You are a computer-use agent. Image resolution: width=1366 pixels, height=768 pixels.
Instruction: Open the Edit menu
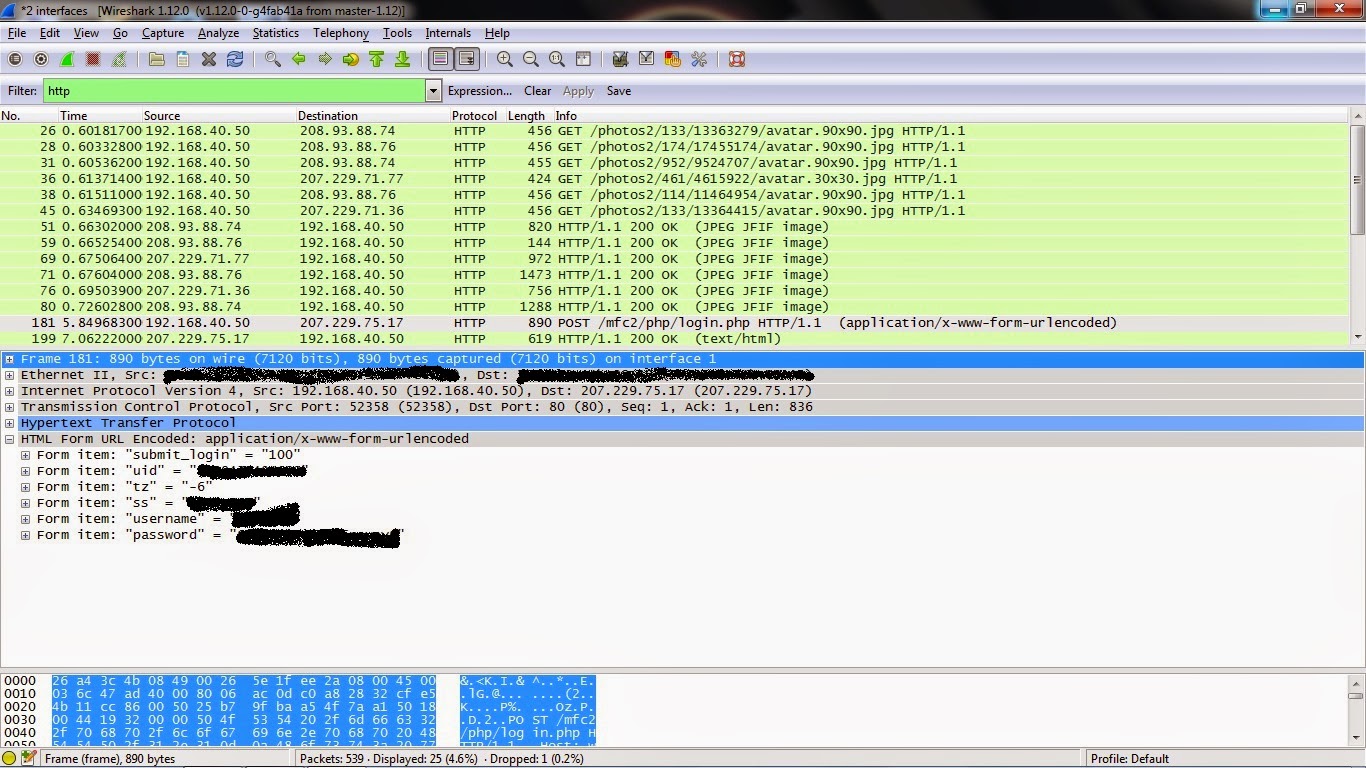pyautogui.click(x=50, y=33)
